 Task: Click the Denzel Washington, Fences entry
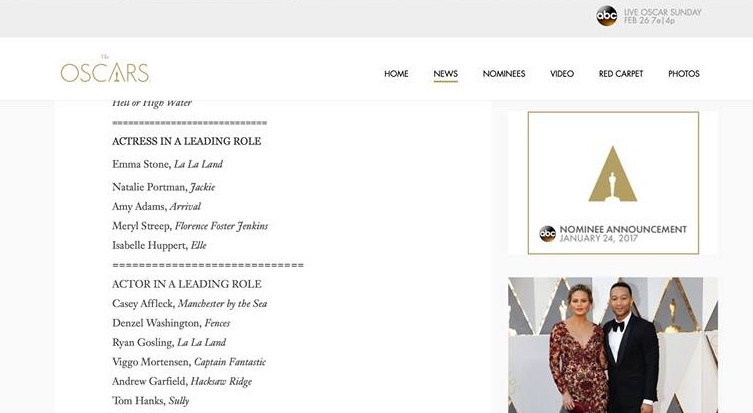171,324
